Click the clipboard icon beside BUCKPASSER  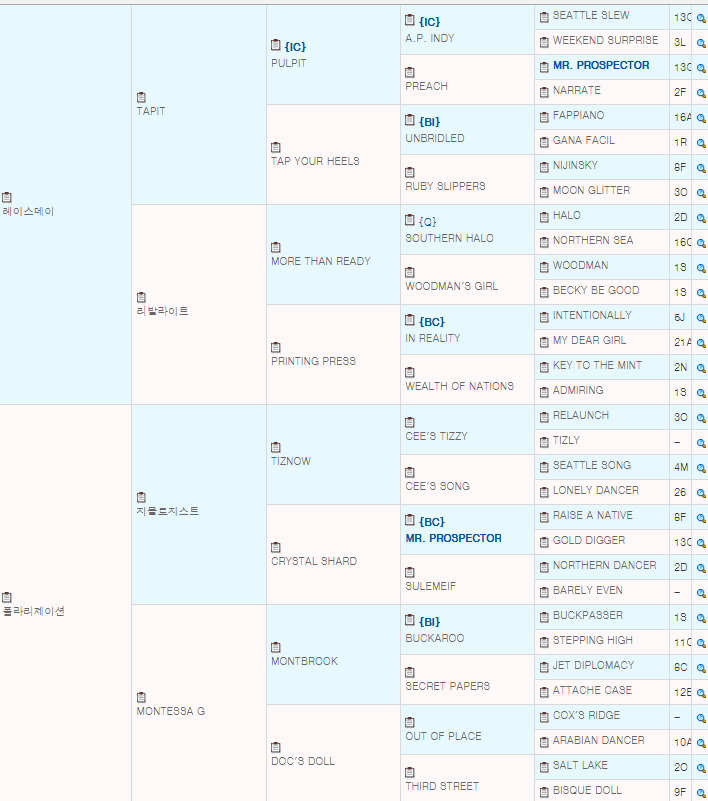pos(544,616)
